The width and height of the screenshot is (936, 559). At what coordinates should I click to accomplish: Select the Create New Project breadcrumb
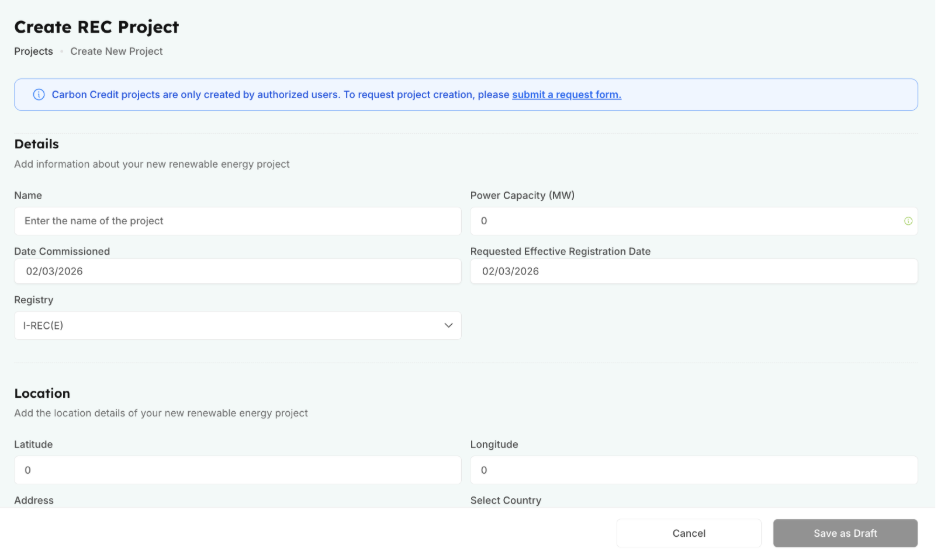point(116,51)
